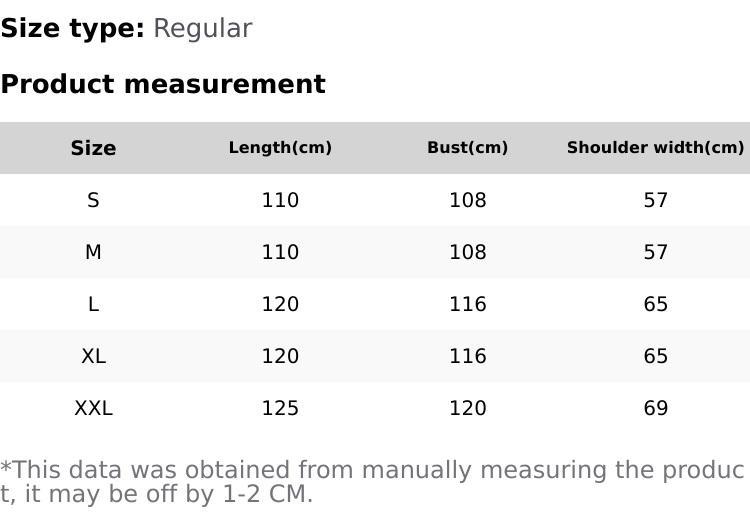Click the shoulder width in the L row
The width and height of the screenshot is (750, 530).
(655, 304)
